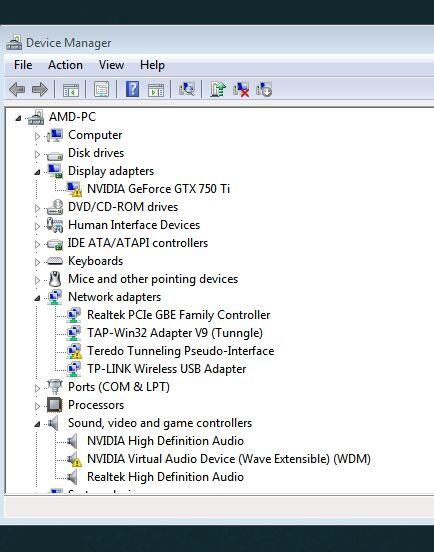Click the Disable device toolbar icon

point(264,89)
